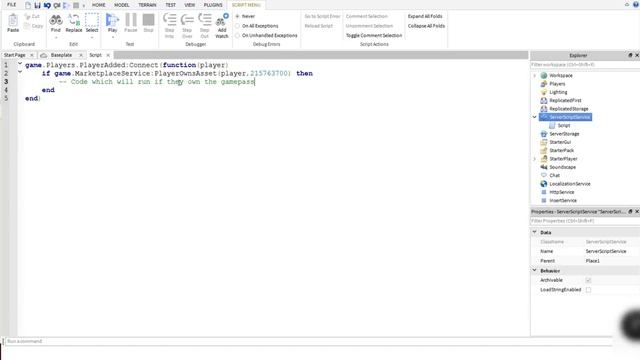Expand the Workspace tree node

[535, 76]
